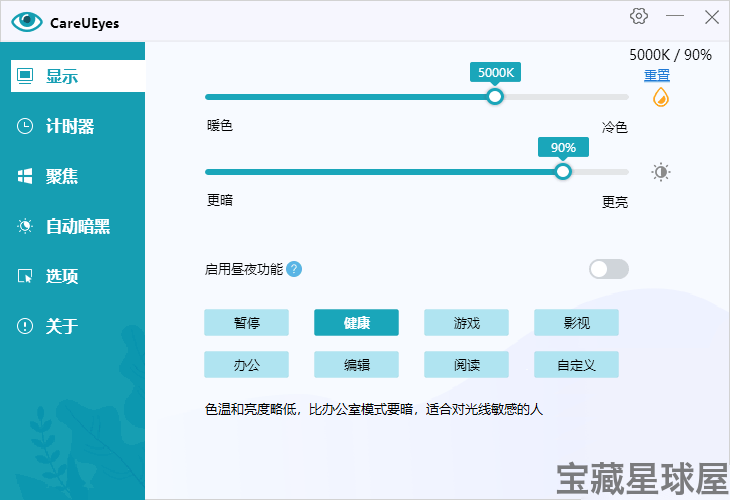Select the 办公 office mode button

246,365
